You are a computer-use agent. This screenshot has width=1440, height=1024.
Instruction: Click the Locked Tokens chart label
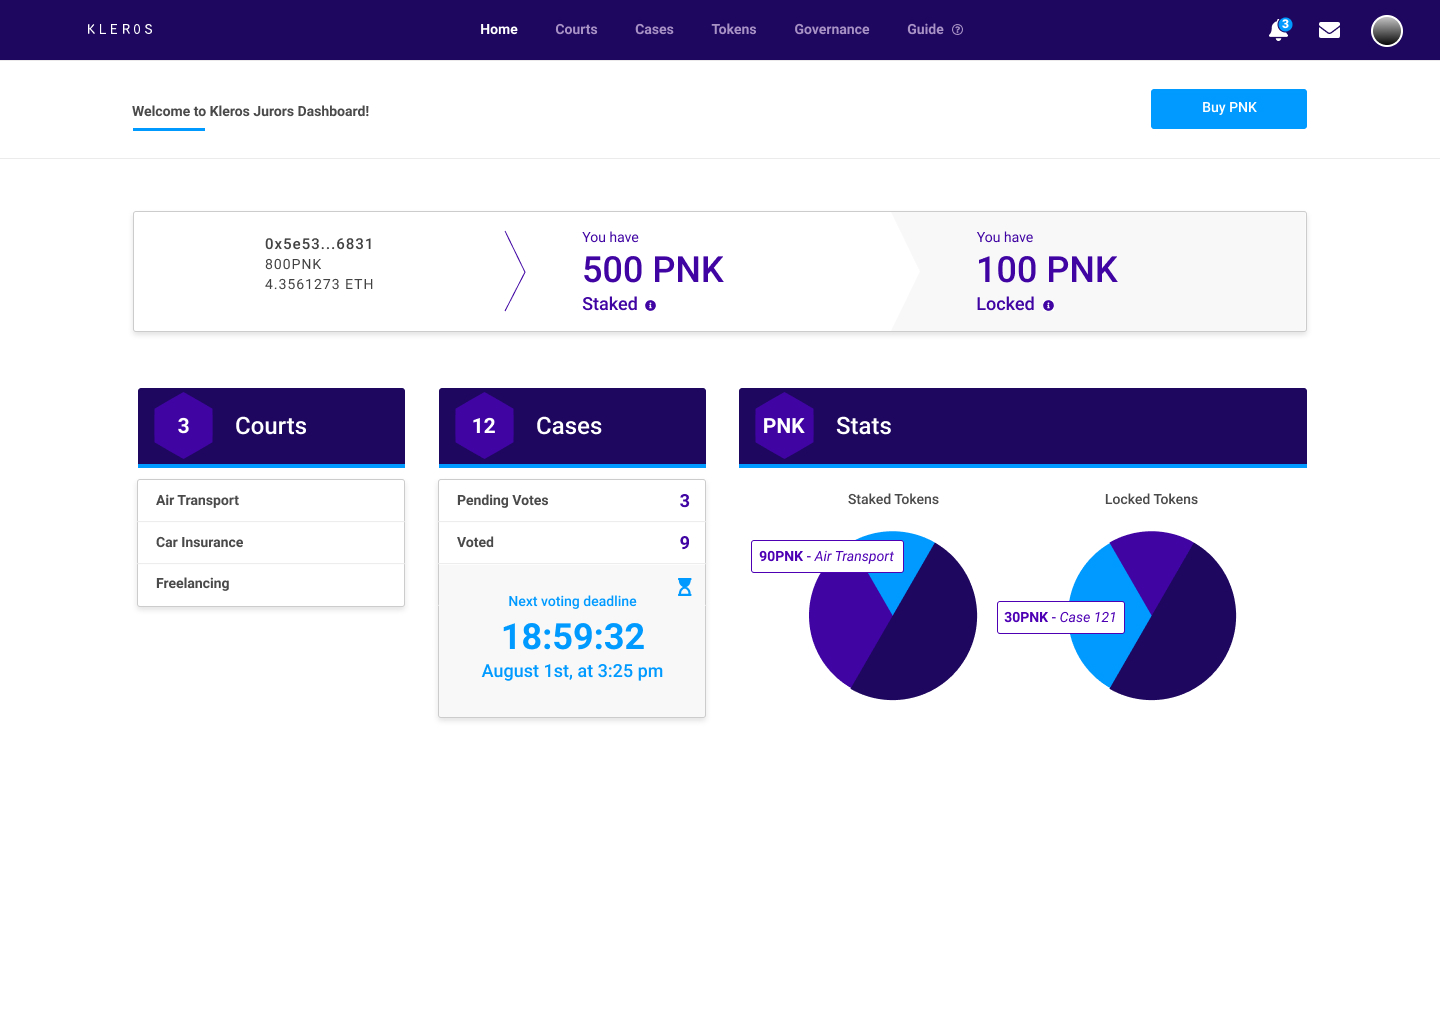tap(1151, 500)
